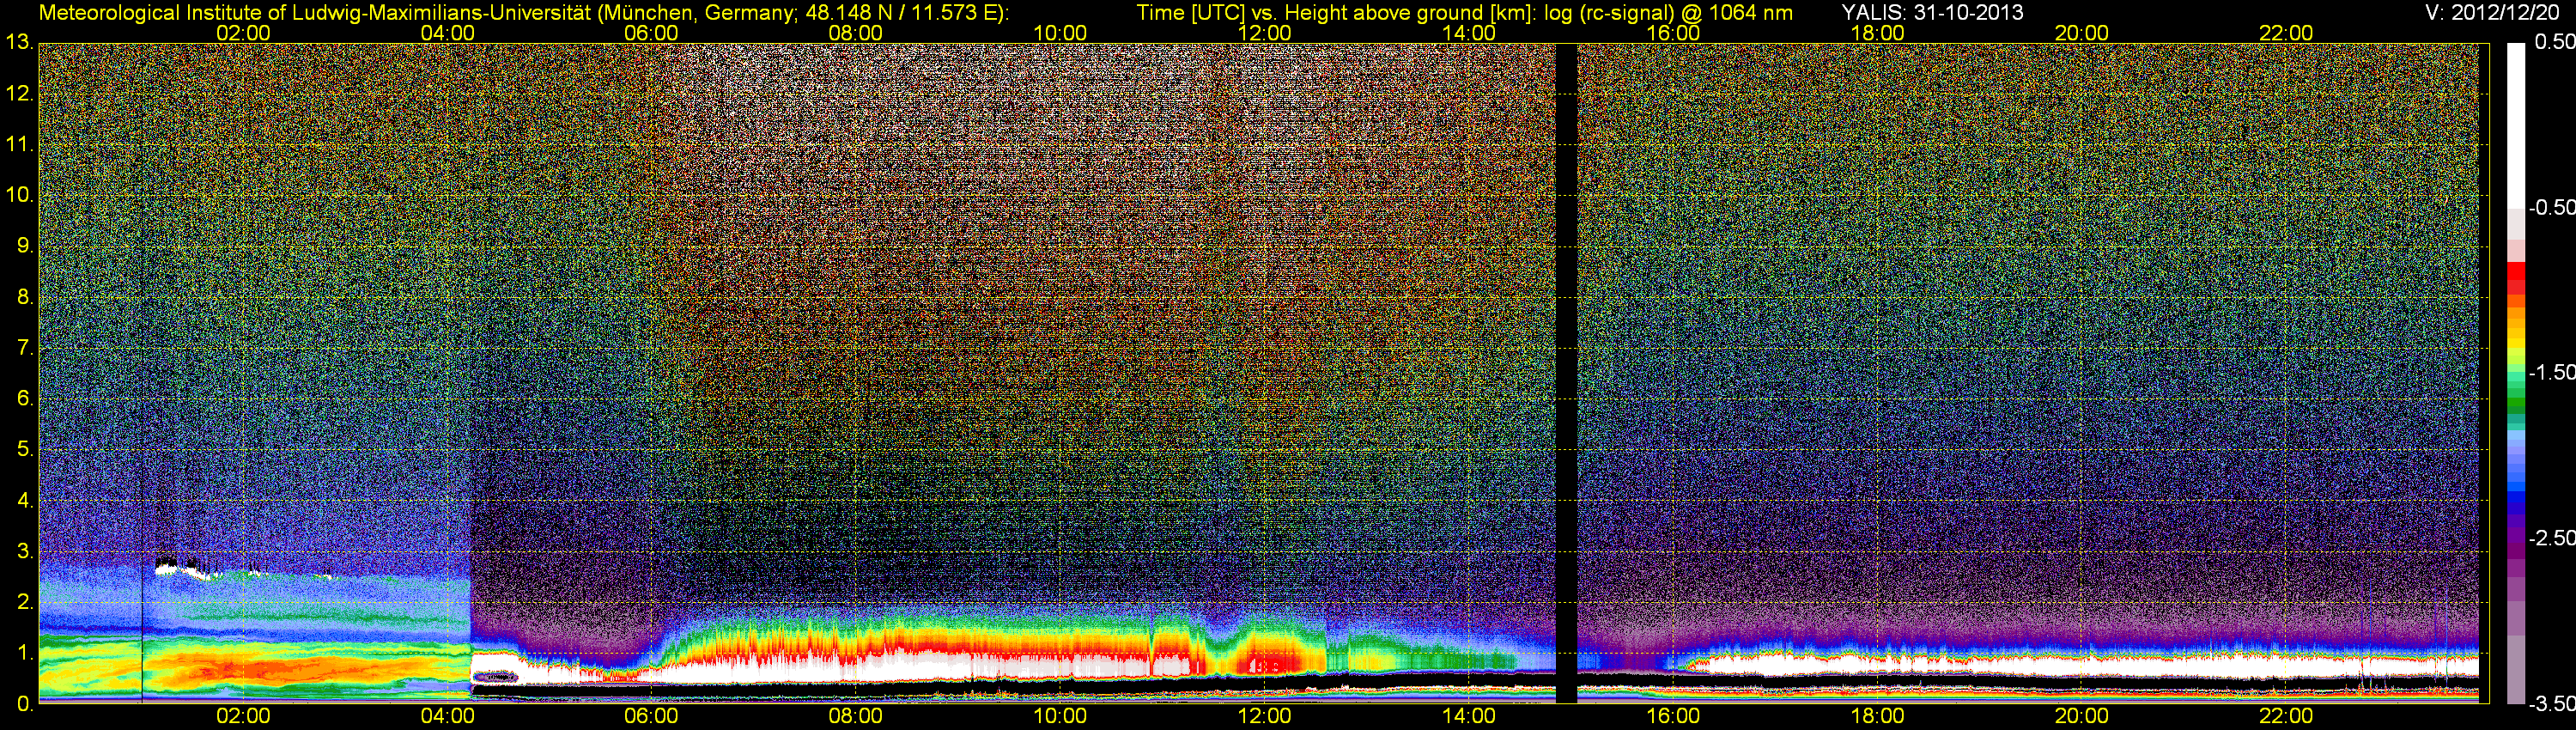The image size is (2576, 730).
Task: Click the 22:00 label on the bottom time axis
Action: tap(2286, 716)
